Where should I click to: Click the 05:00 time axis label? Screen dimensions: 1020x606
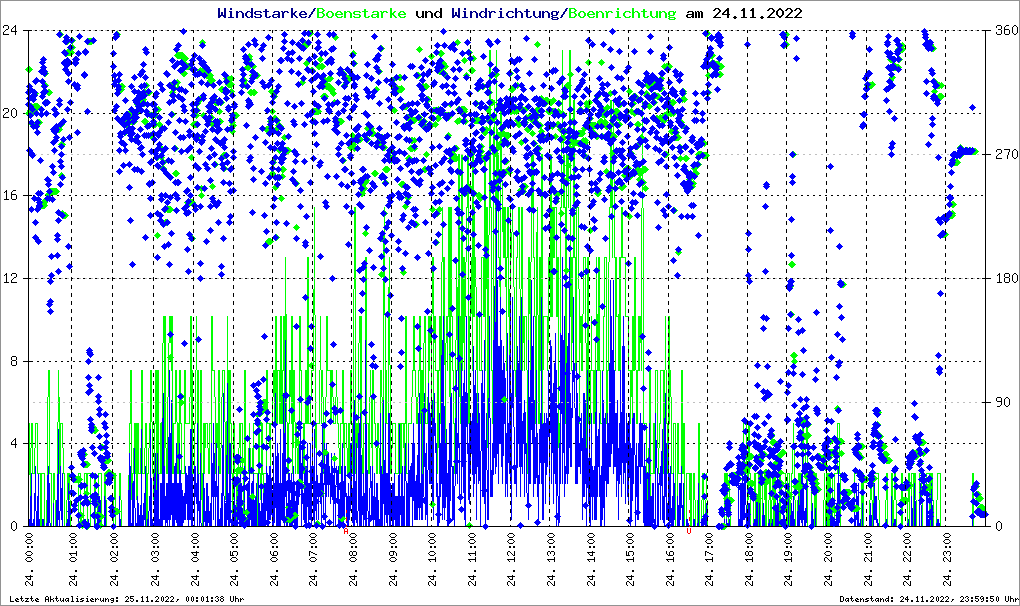point(234,559)
